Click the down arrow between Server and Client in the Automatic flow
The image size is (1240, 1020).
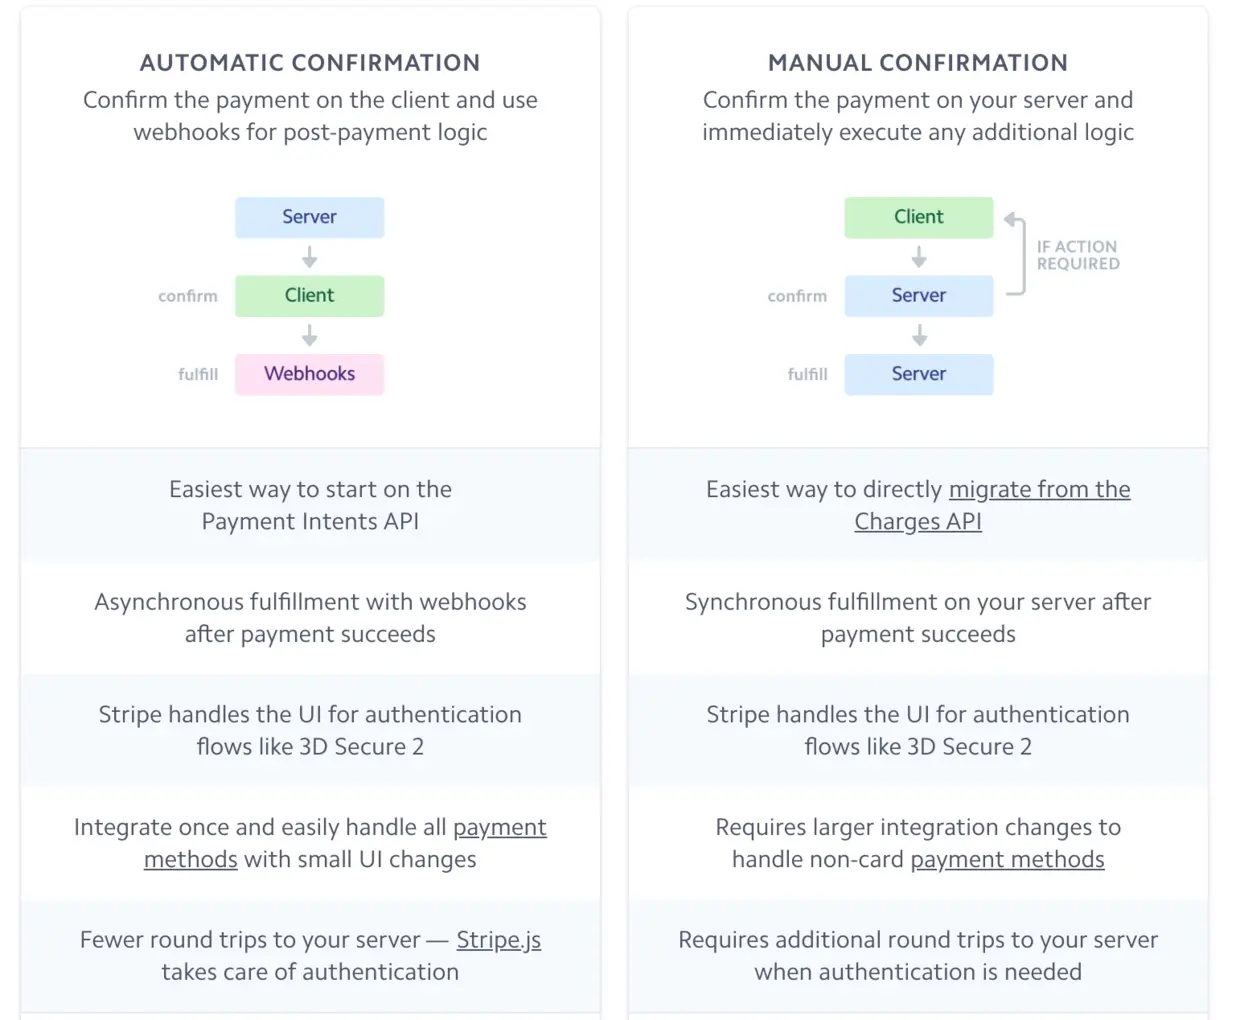click(x=310, y=257)
